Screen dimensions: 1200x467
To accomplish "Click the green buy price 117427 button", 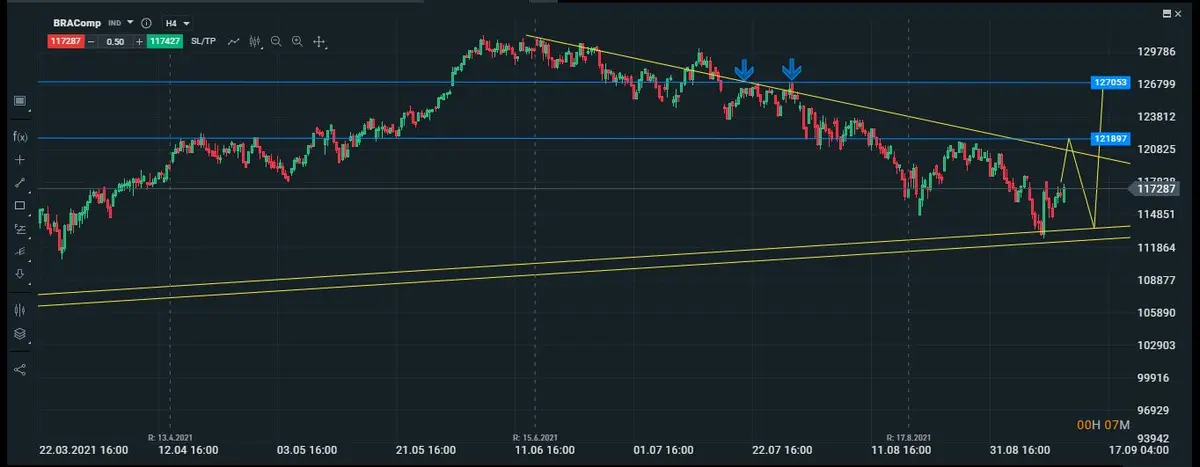I will (x=163, y=41).
